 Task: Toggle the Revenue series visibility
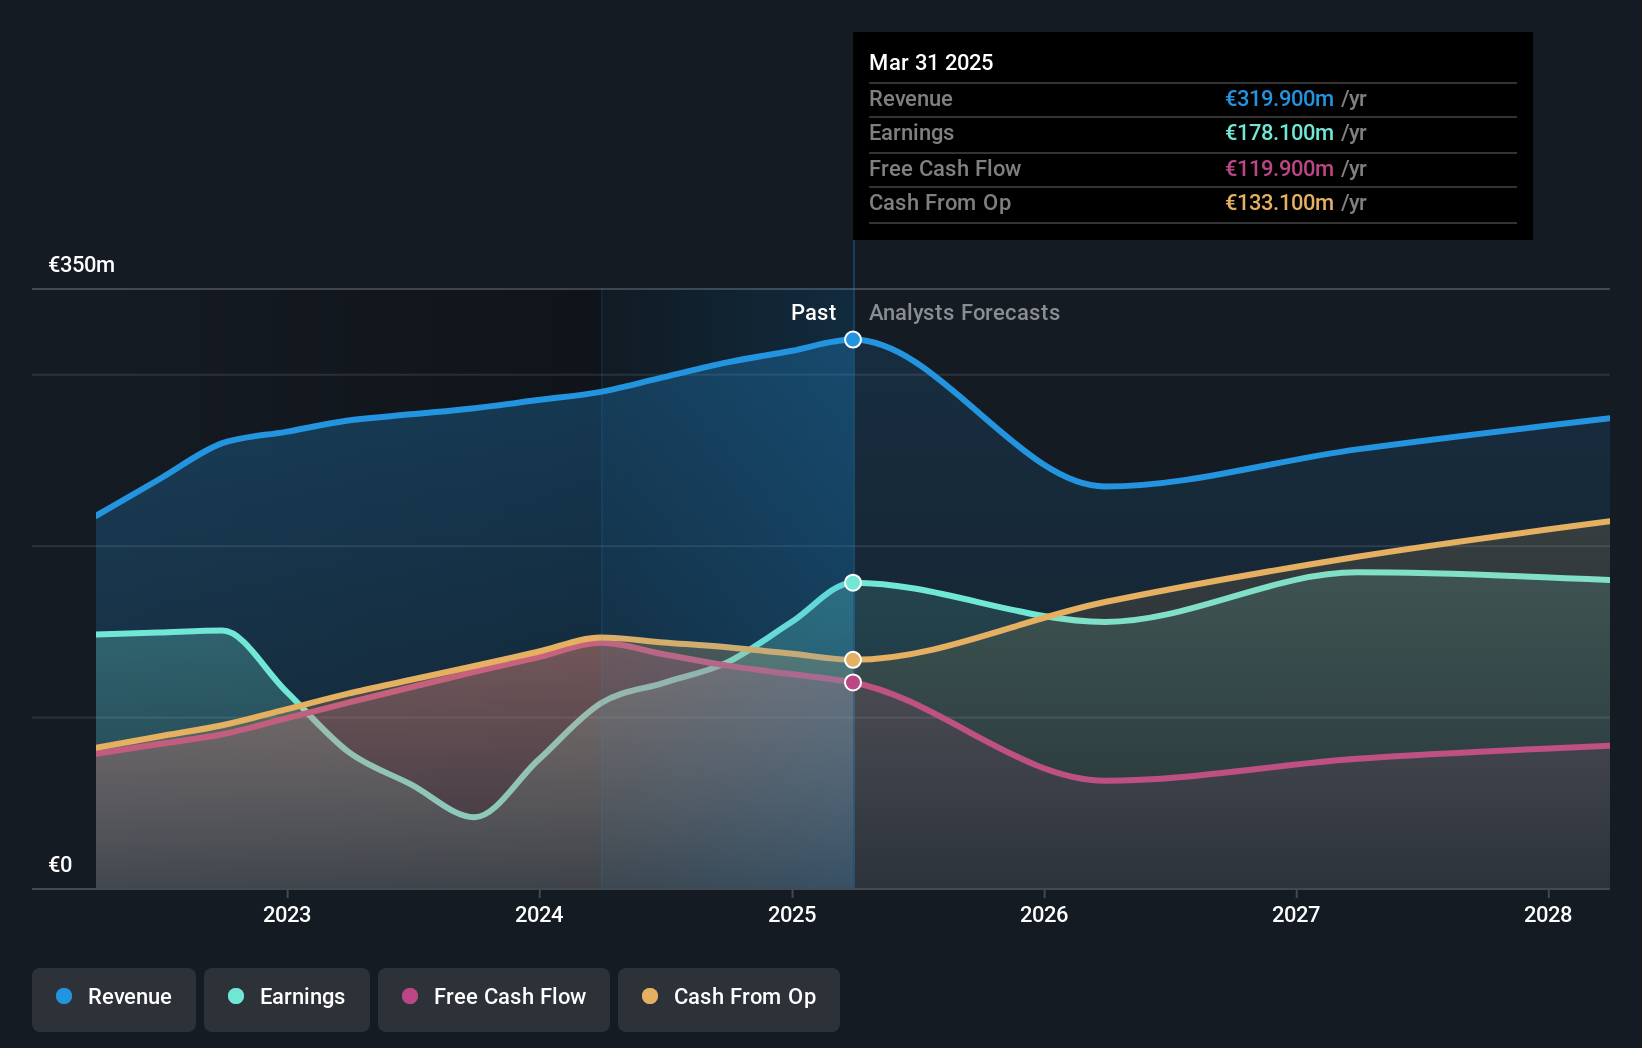click(113, 999)
